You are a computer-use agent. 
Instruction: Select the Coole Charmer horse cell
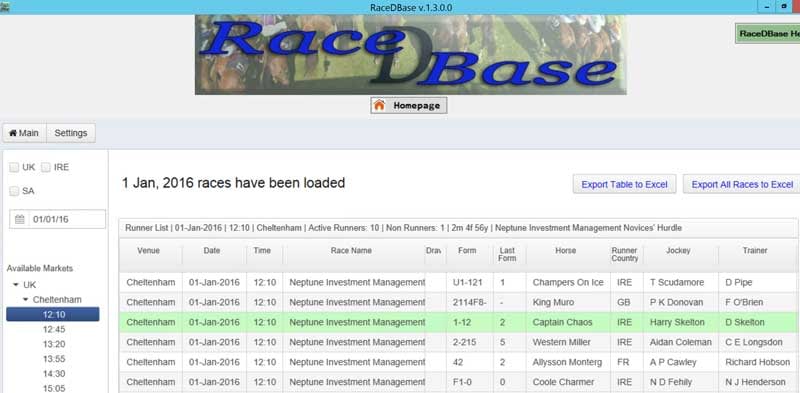568,382
